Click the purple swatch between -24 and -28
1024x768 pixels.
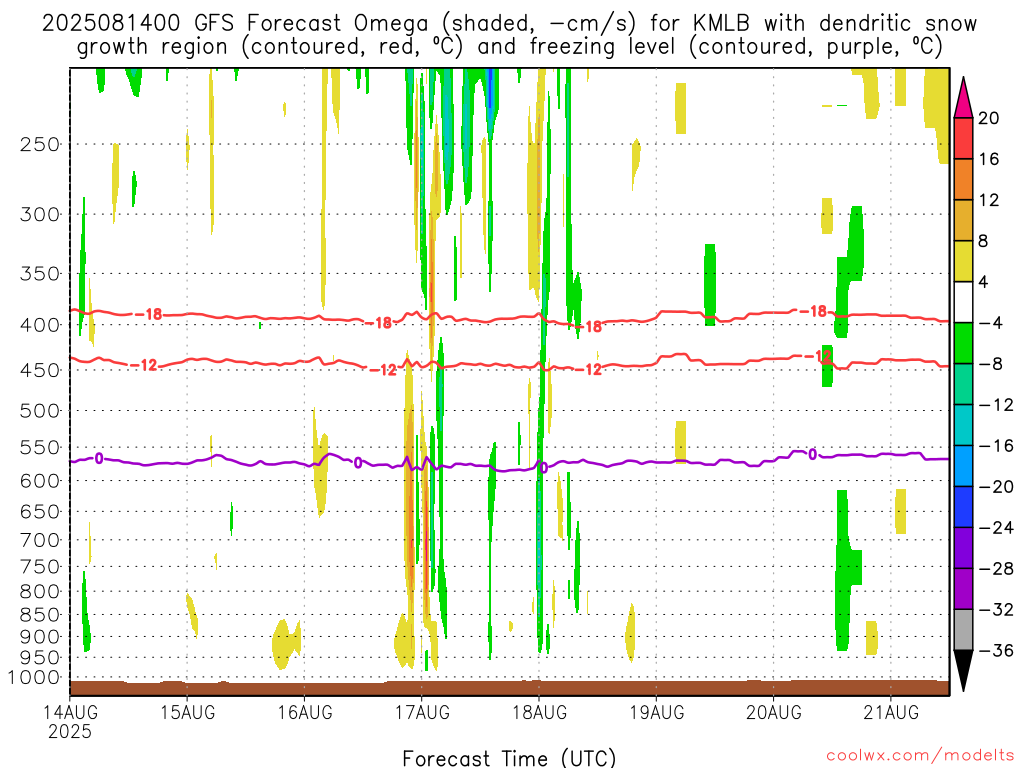point(963,548)
